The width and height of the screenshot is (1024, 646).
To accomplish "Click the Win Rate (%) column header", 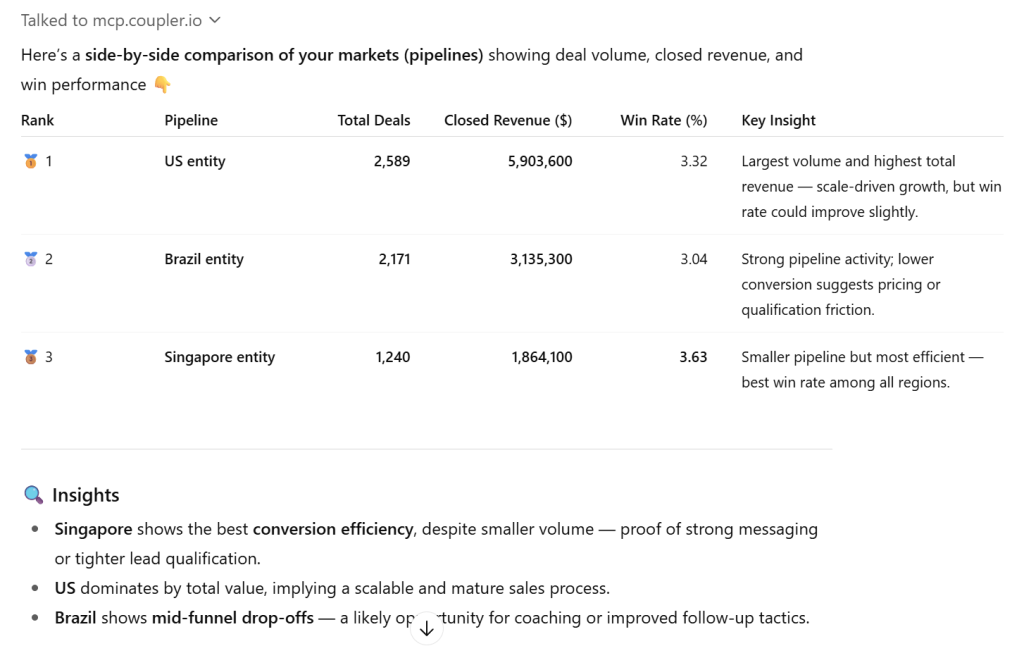I will pyautogui.click(x=664, y=120).
